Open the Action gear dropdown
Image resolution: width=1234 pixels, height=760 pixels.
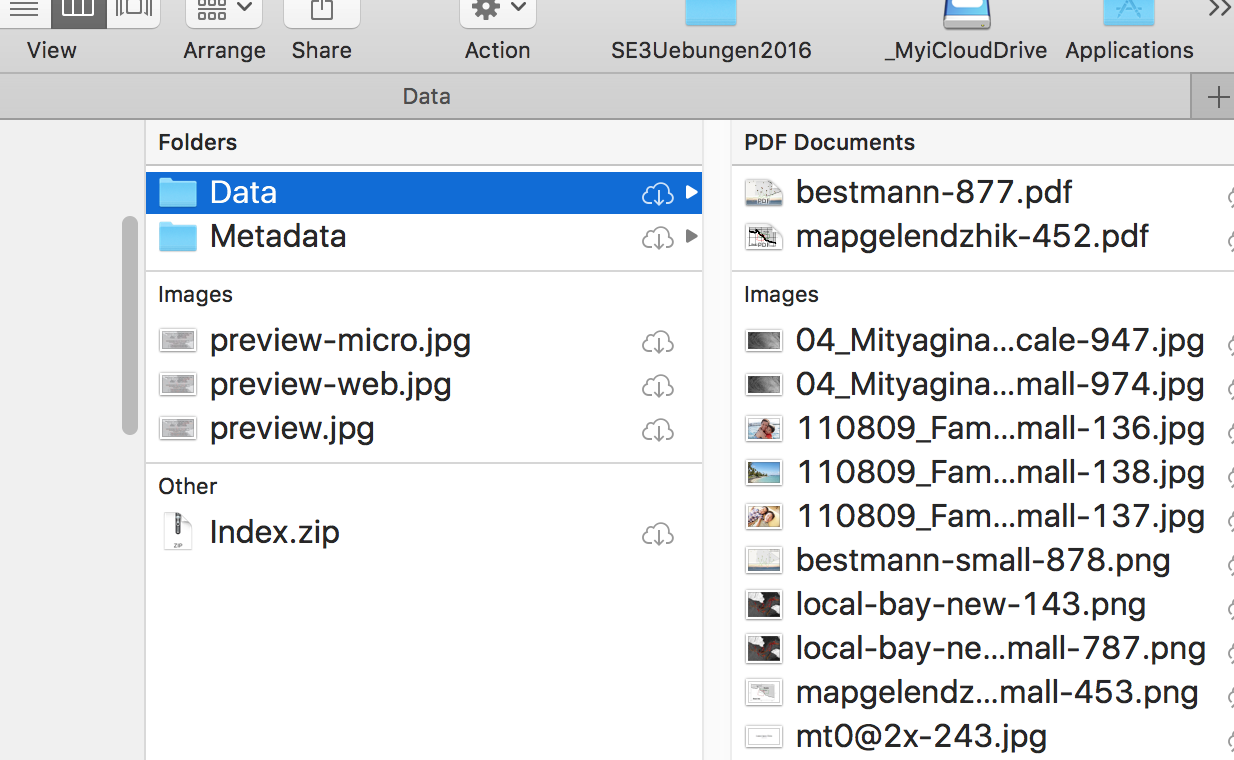(x=497, y=12)
